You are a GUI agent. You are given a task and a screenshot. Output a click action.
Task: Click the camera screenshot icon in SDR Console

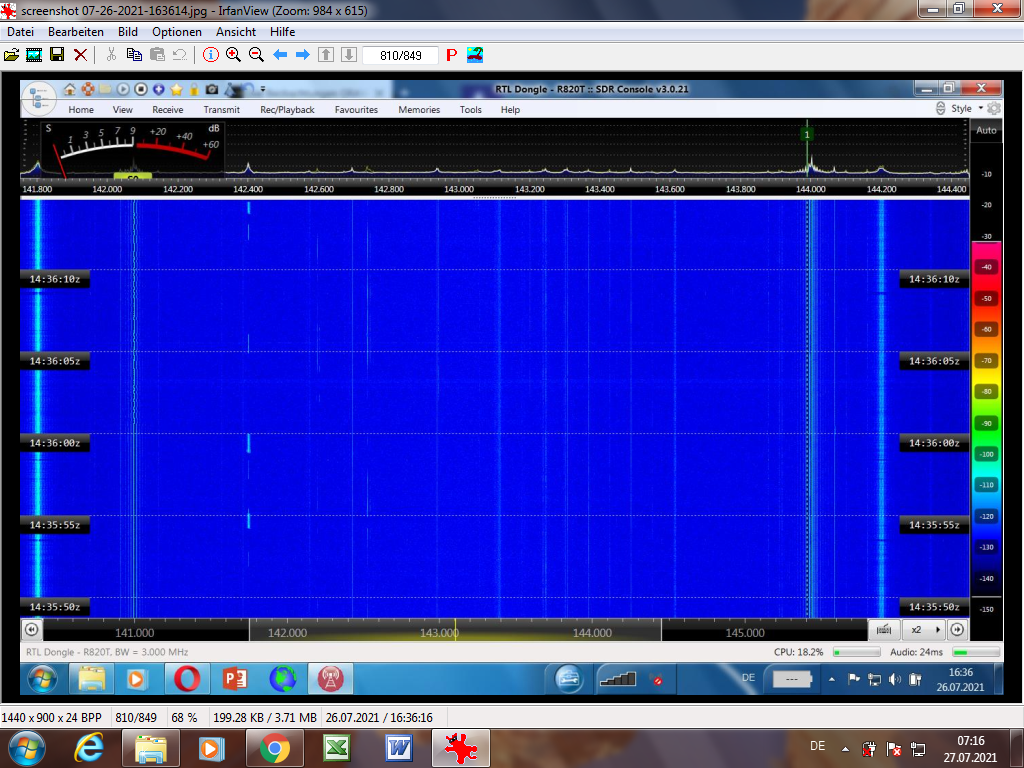[x=212, y=89]
